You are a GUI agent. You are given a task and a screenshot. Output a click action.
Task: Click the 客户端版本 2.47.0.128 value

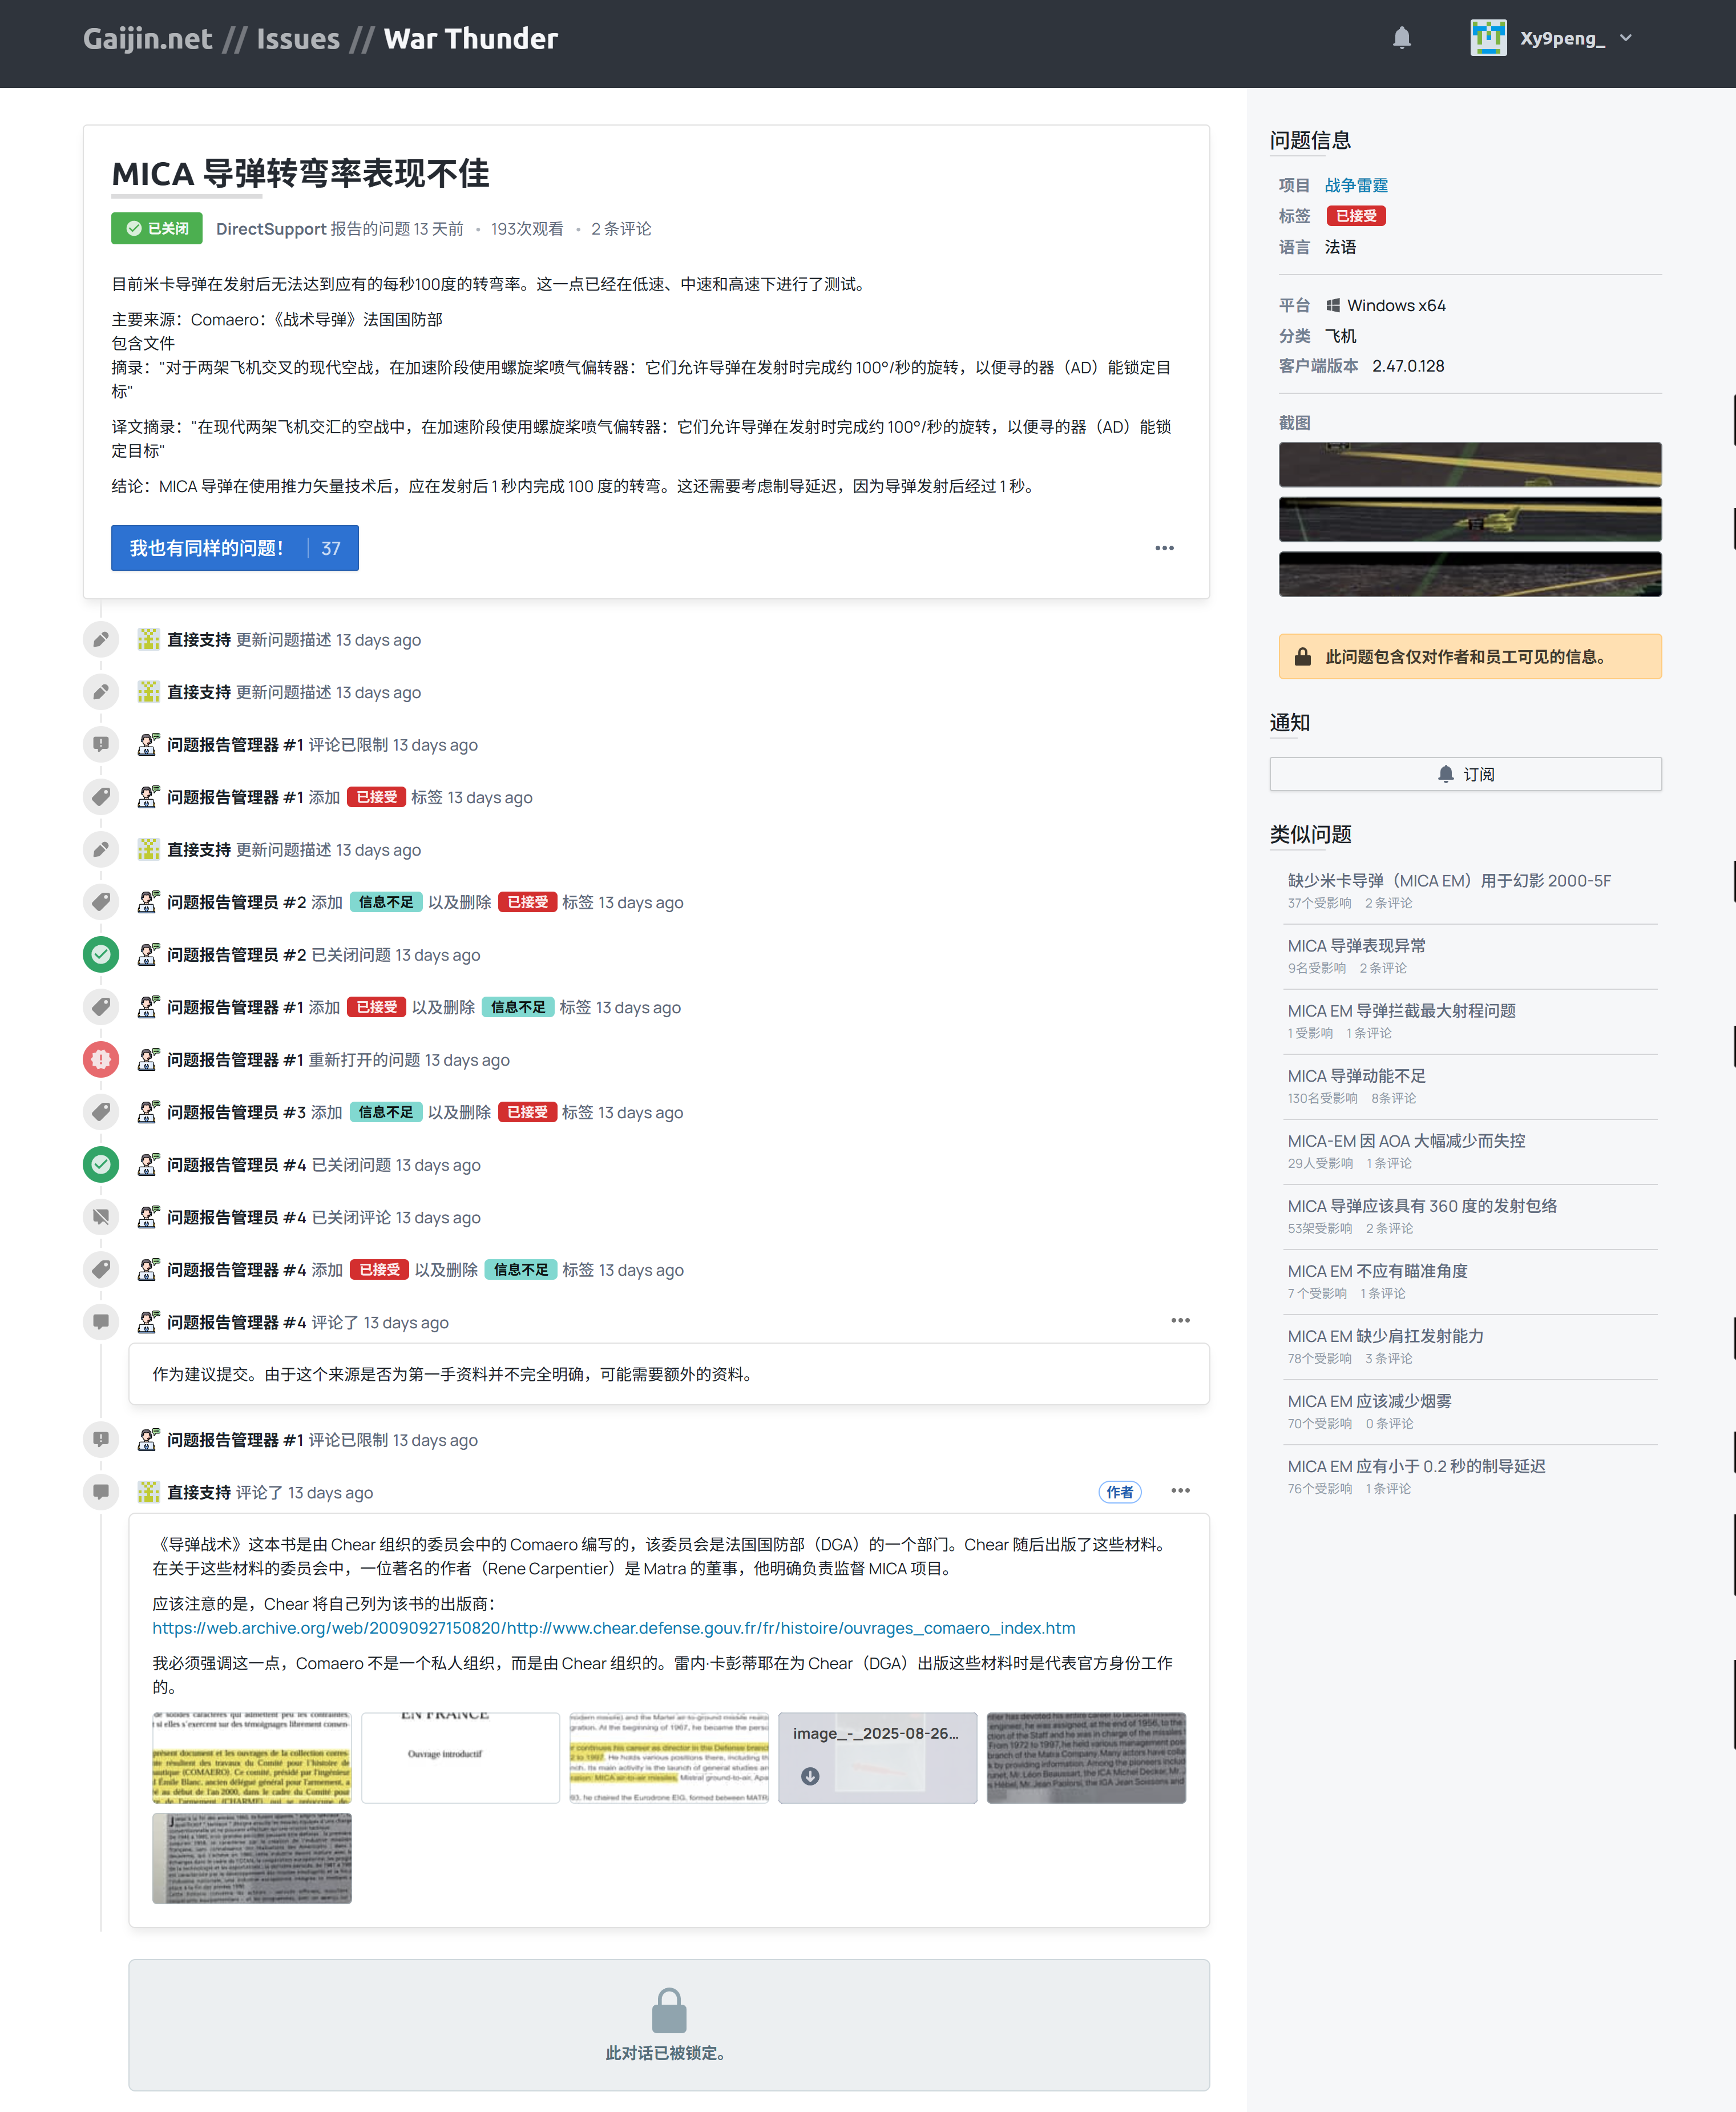[x=1408, y=366]
